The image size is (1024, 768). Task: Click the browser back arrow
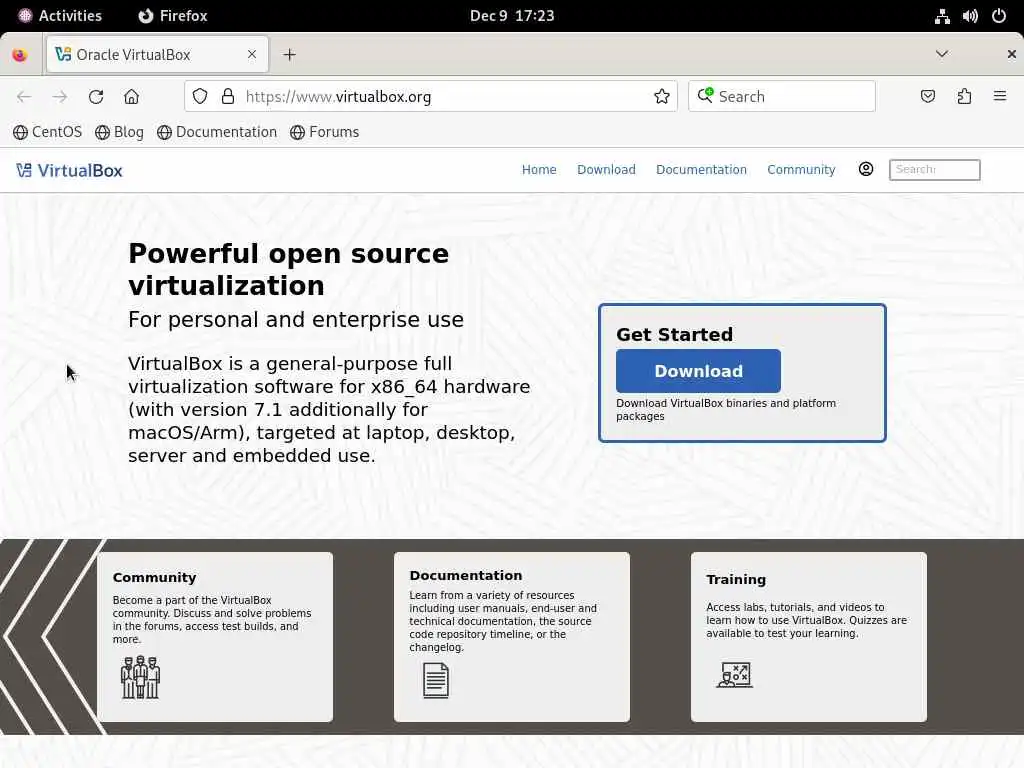[x=24, y=97]
